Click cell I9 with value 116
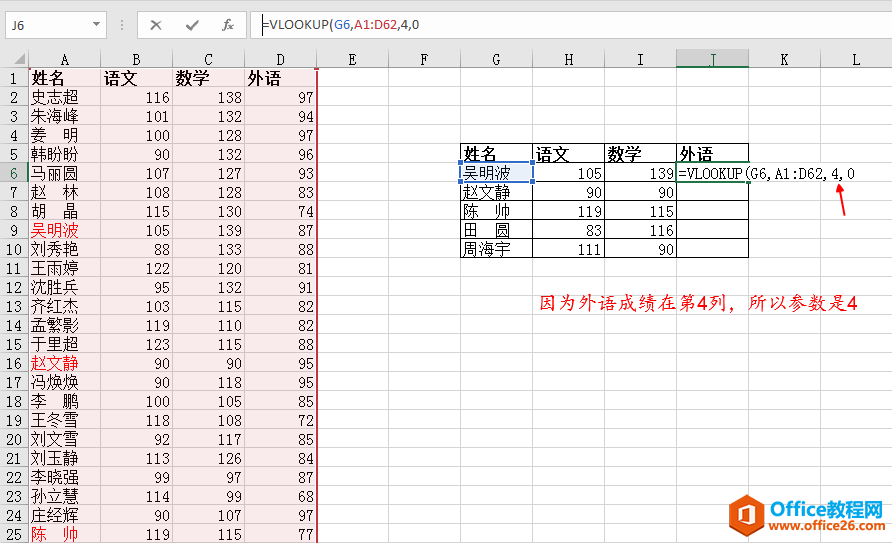This screenshot has width=892, height=543. point(640,230)
